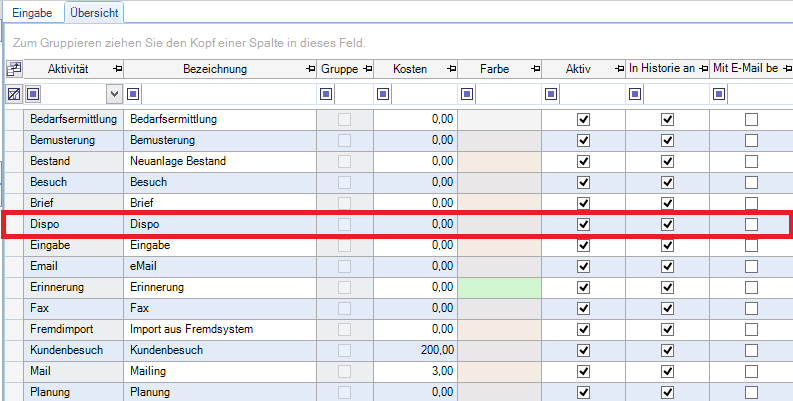The height and width of the screenshot is (401, 793).
Task: Sort by the Farbe column header
Action: pyautogui.click(x=492, y=69)
